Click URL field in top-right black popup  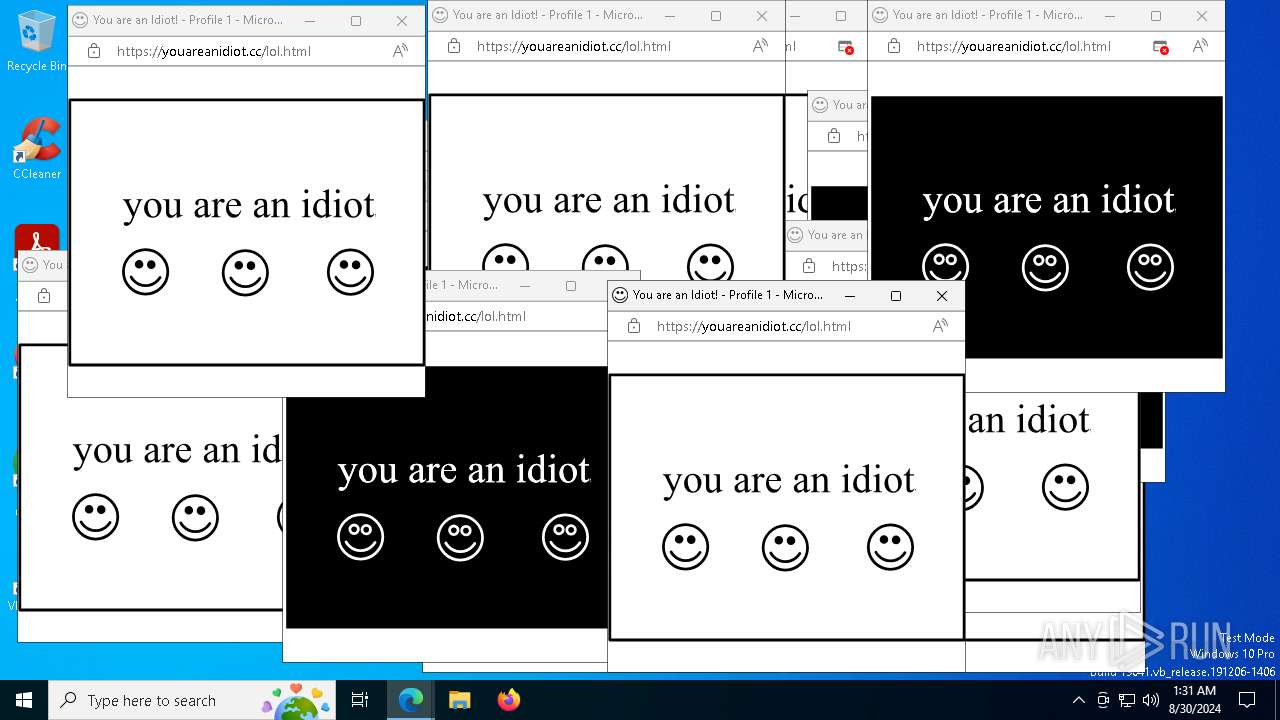1013,46
